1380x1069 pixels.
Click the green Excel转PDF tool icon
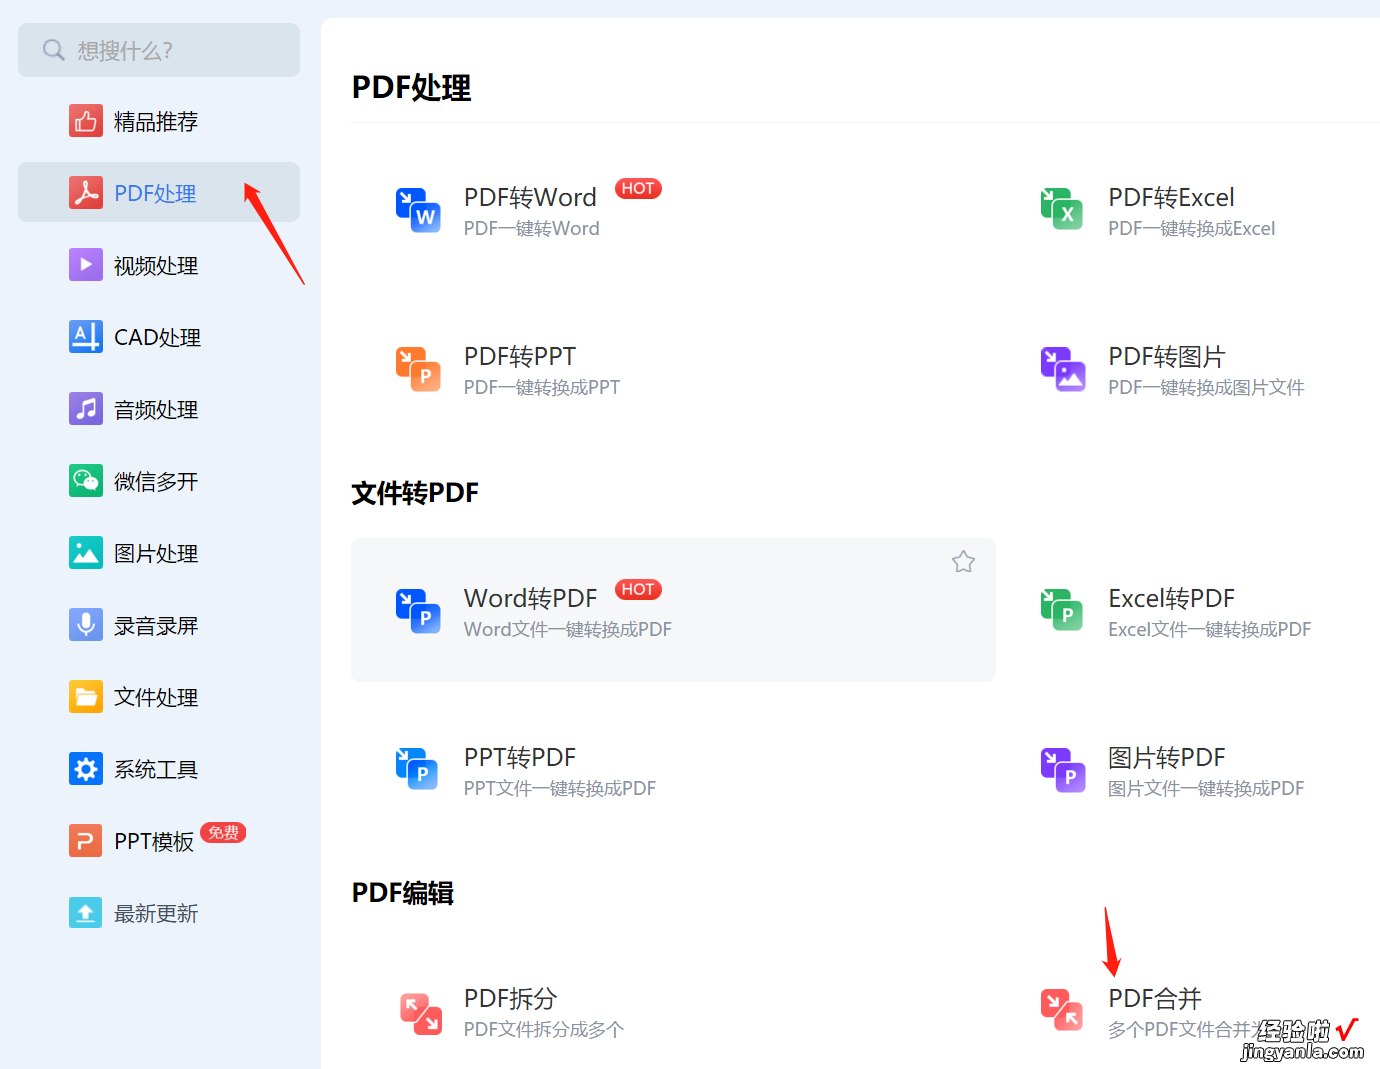click(1062, 610)
